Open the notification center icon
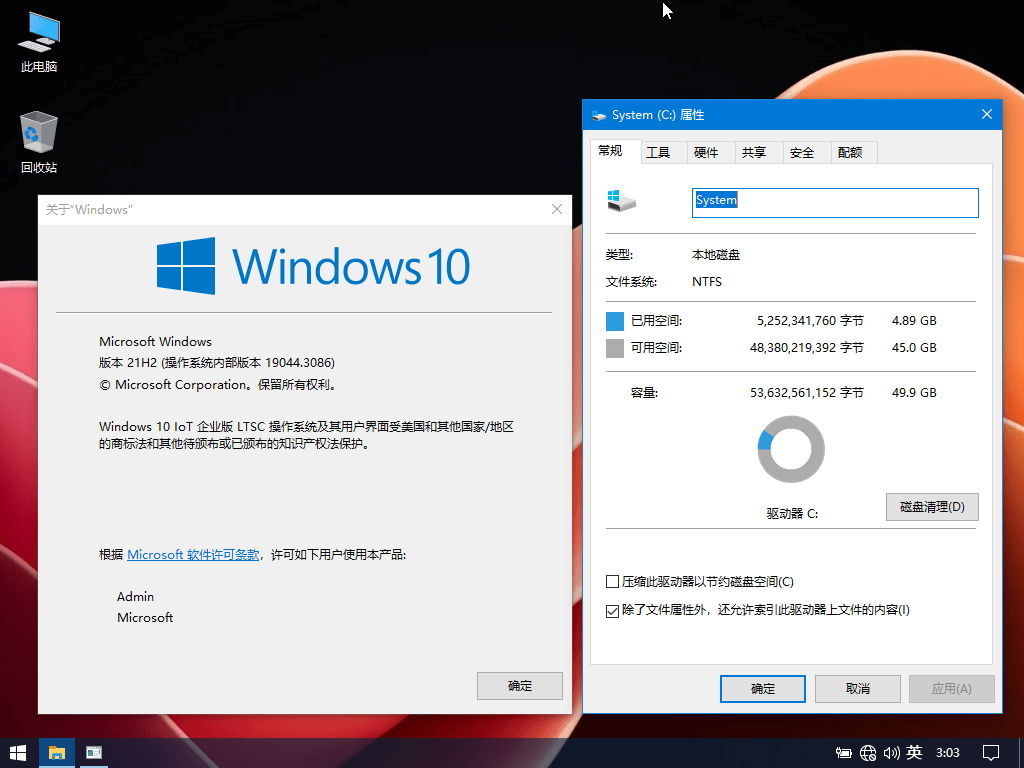Screen dimensions: 1024x768 tap(991, 753)
